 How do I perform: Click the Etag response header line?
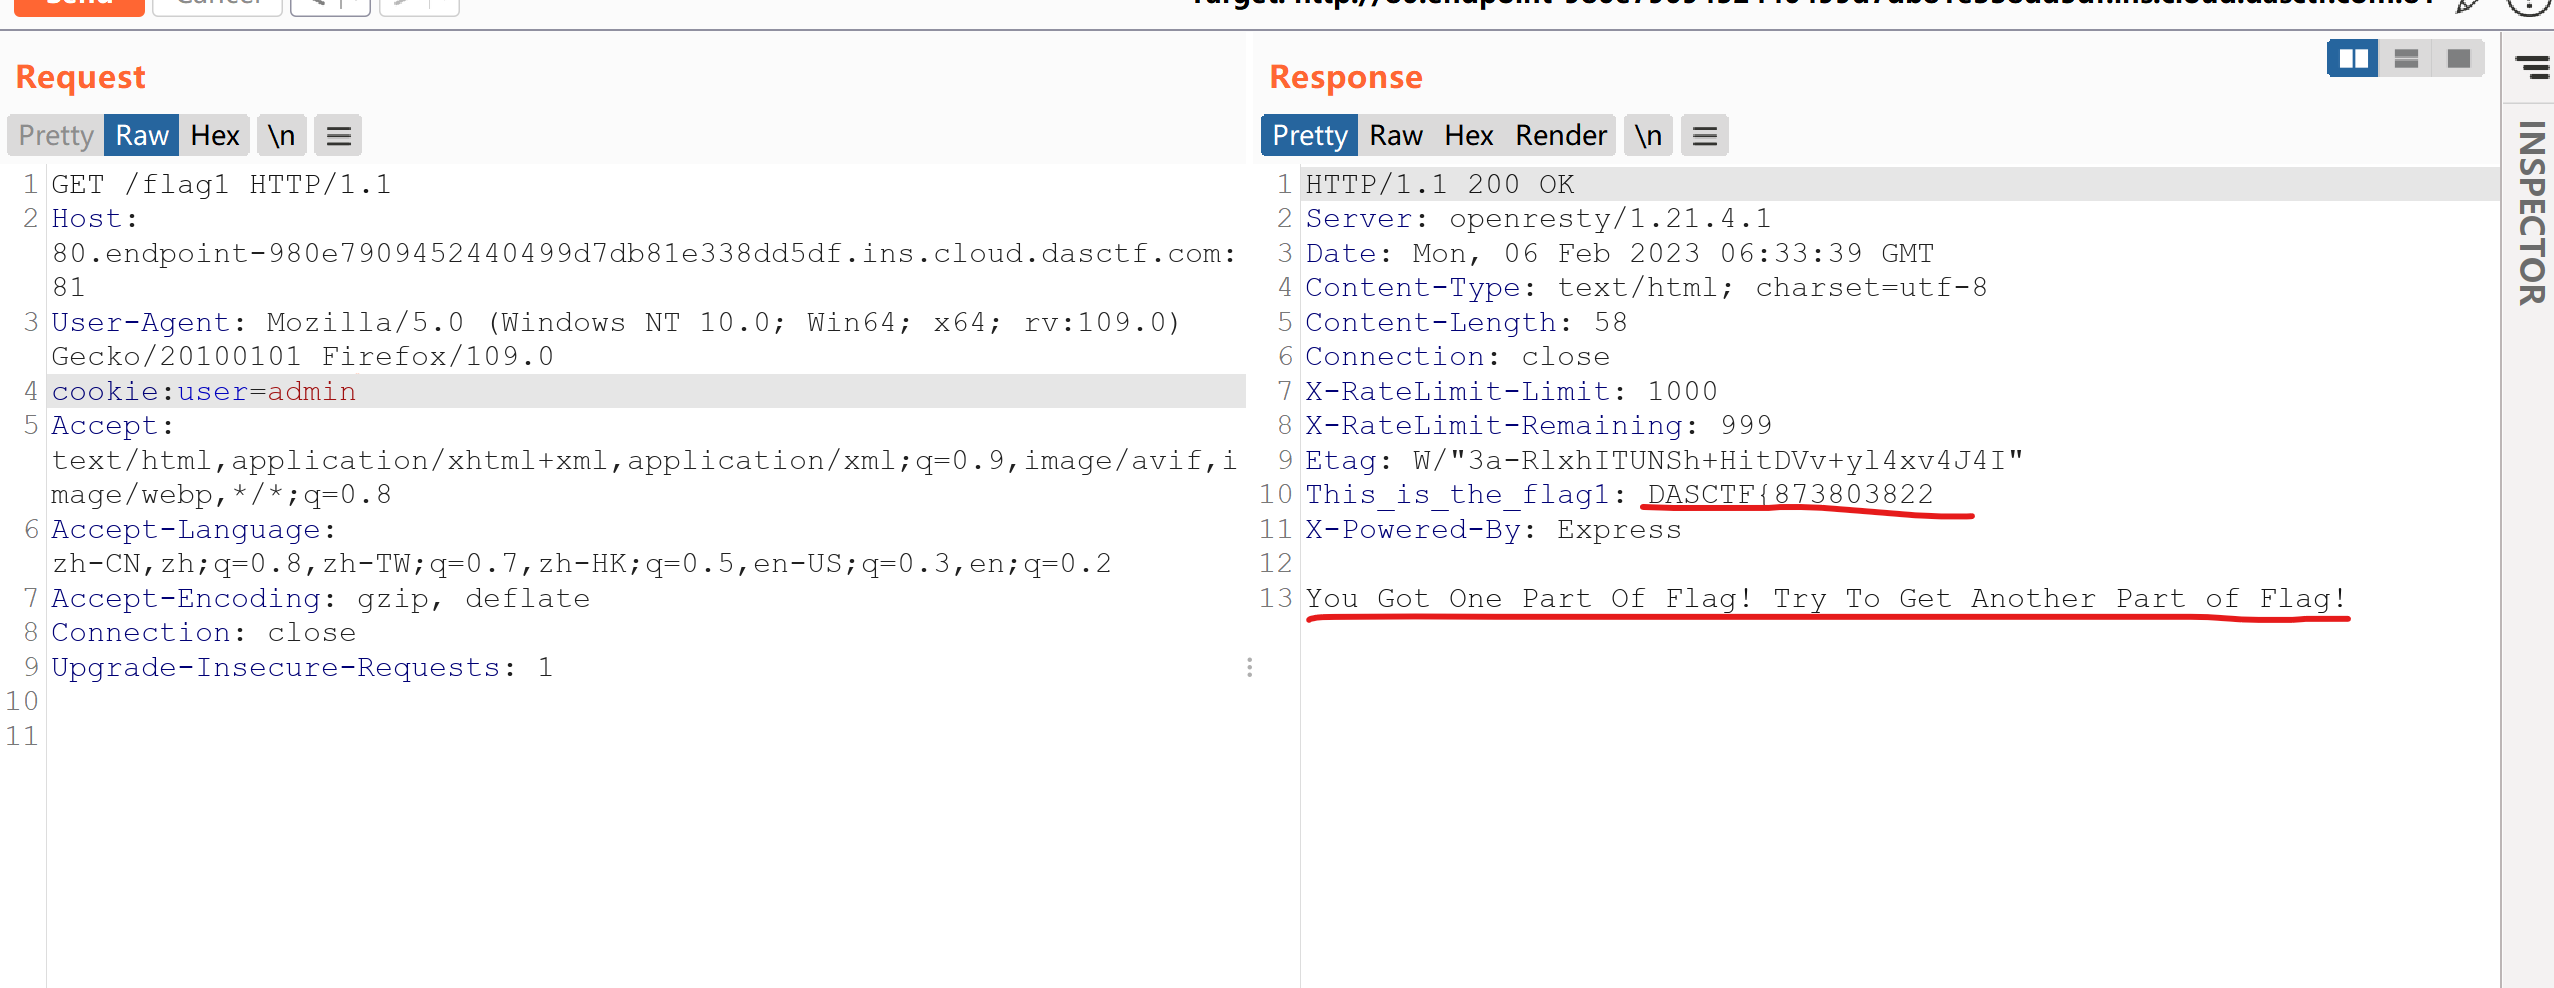[x=1664, y=460]
